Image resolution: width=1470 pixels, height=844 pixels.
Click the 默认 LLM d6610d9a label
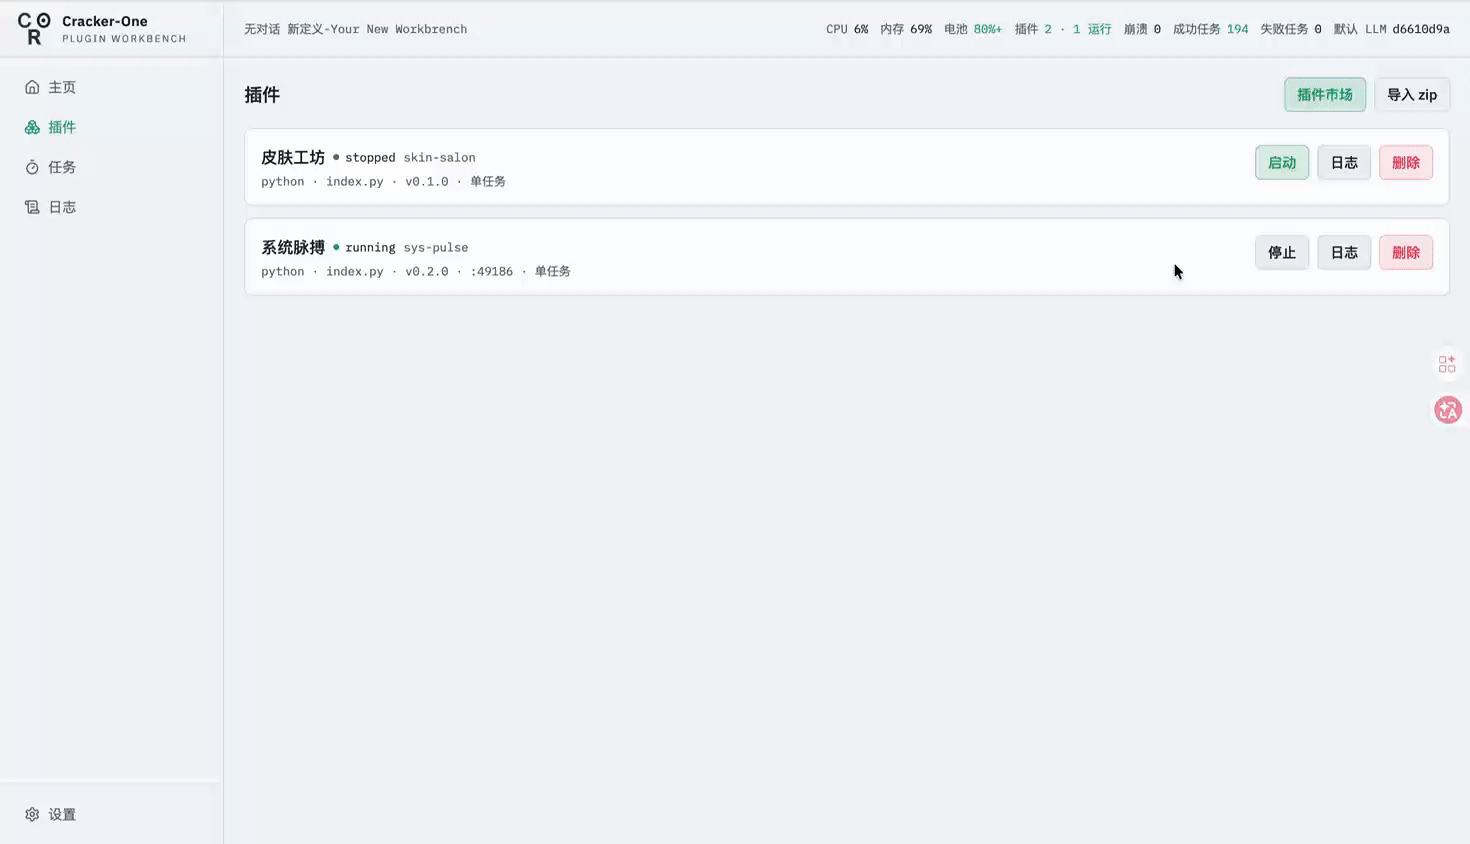coord(1391,29)
